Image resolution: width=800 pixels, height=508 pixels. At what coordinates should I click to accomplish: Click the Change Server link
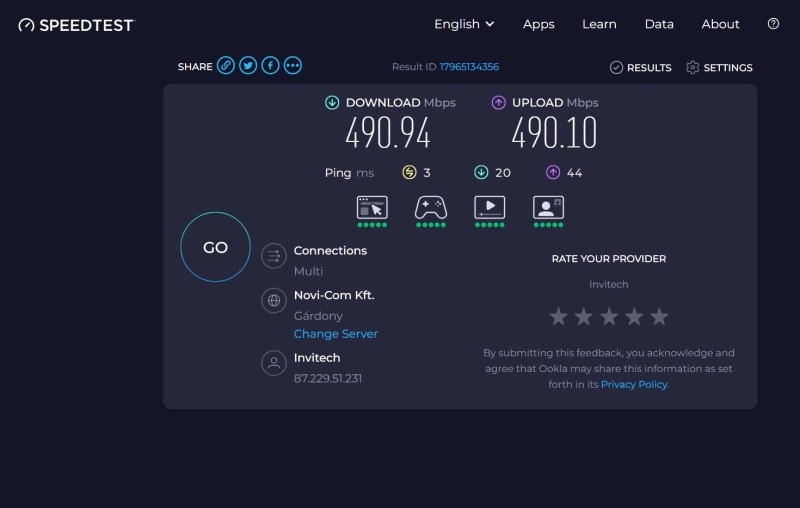pos(336,334)
